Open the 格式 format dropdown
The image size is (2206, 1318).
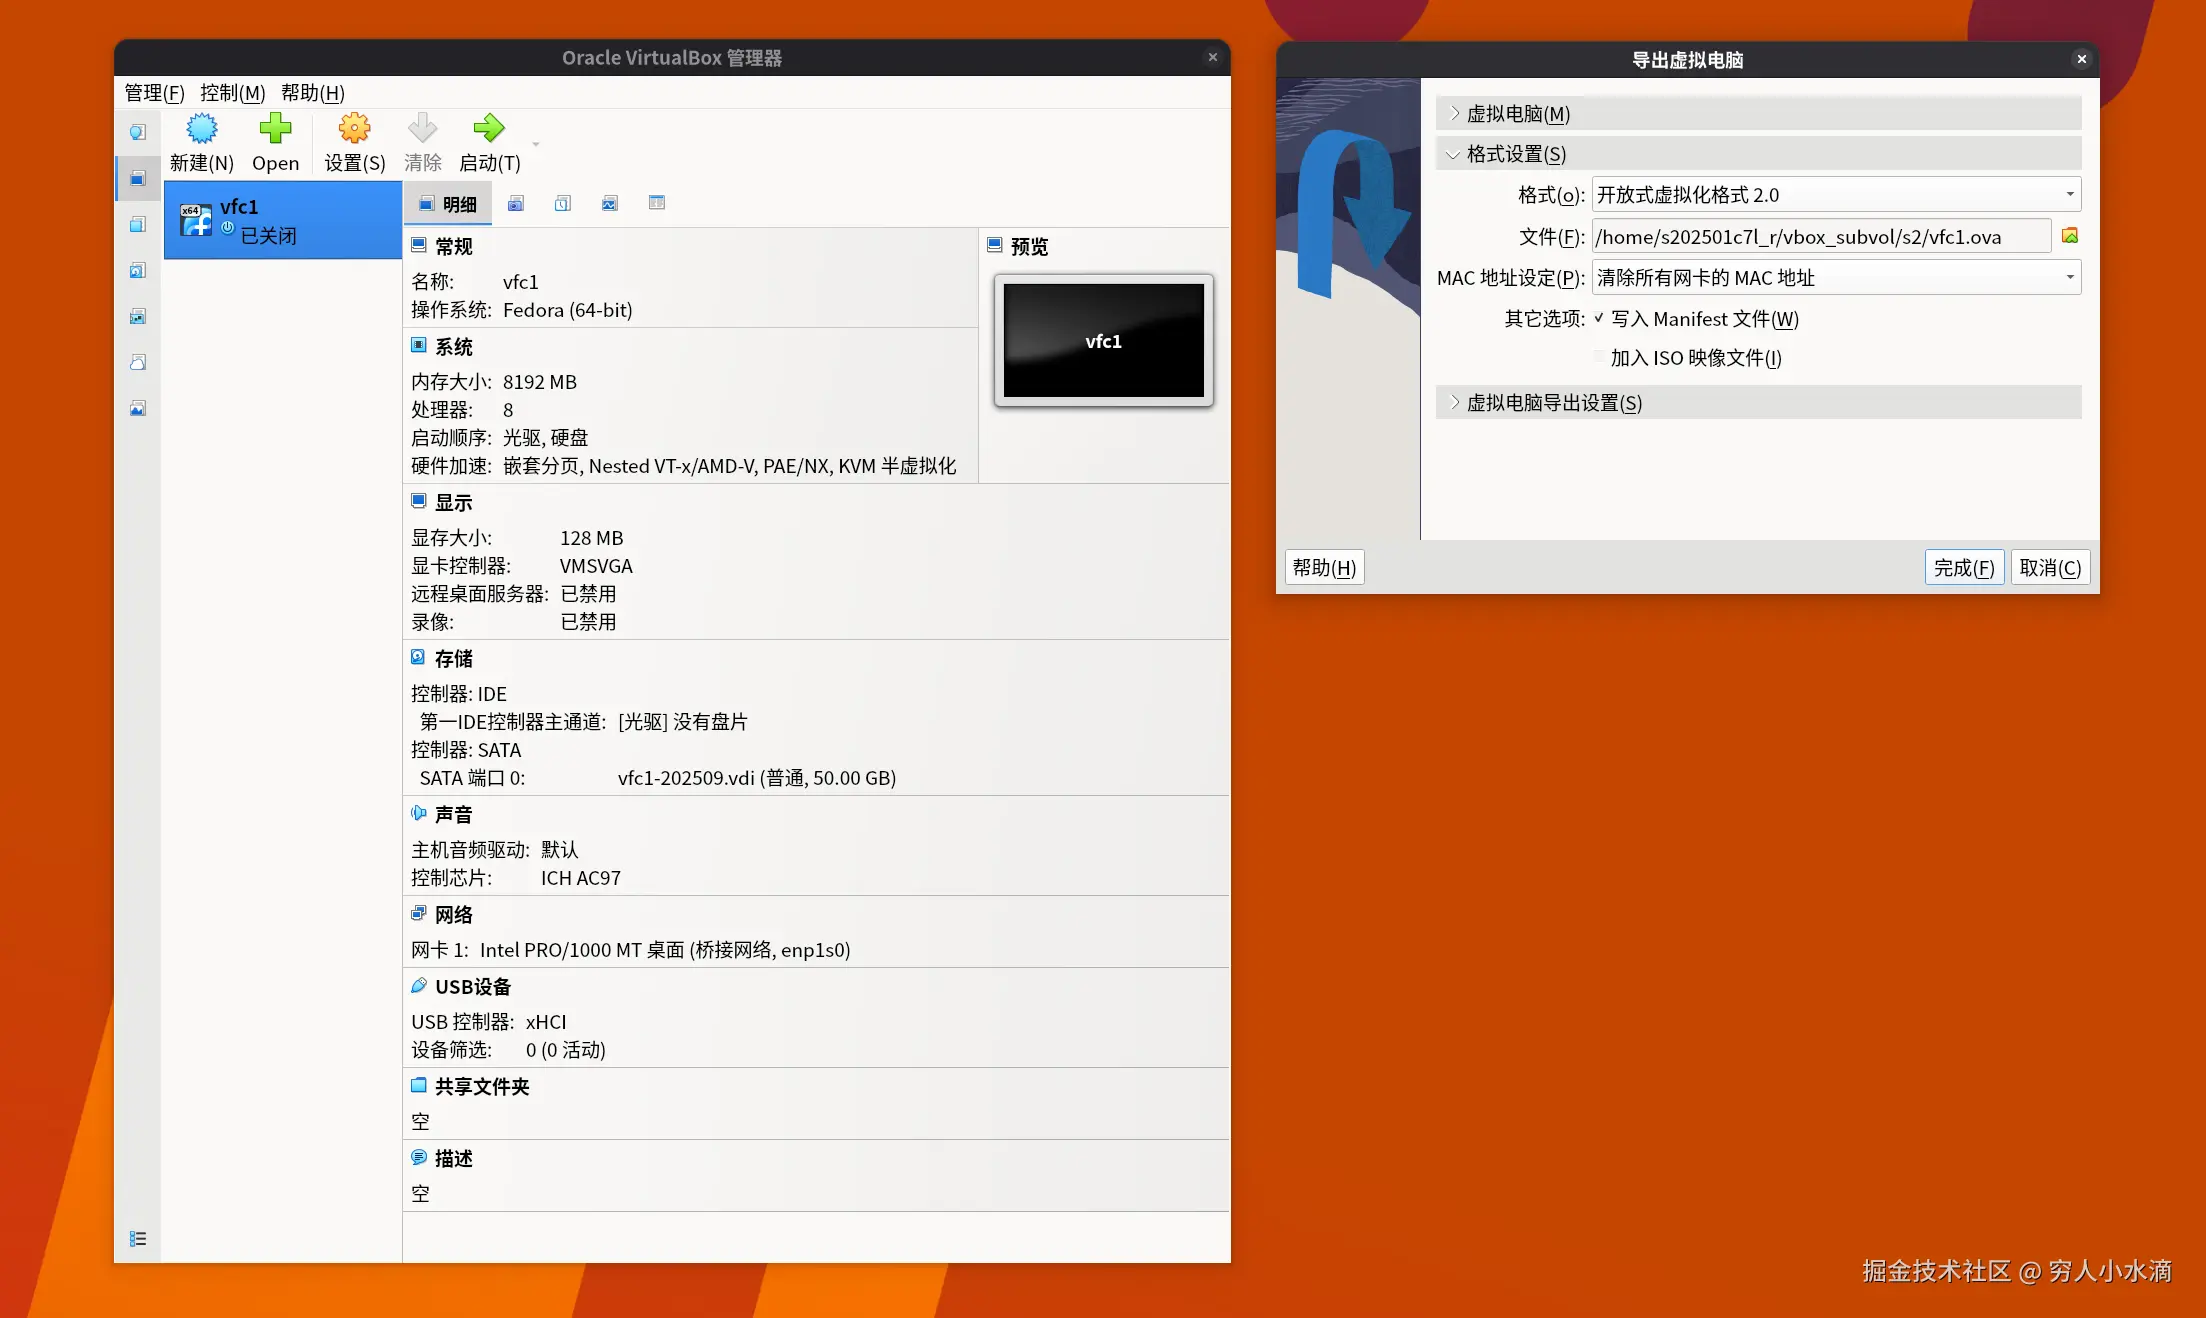click(1836, 195)
